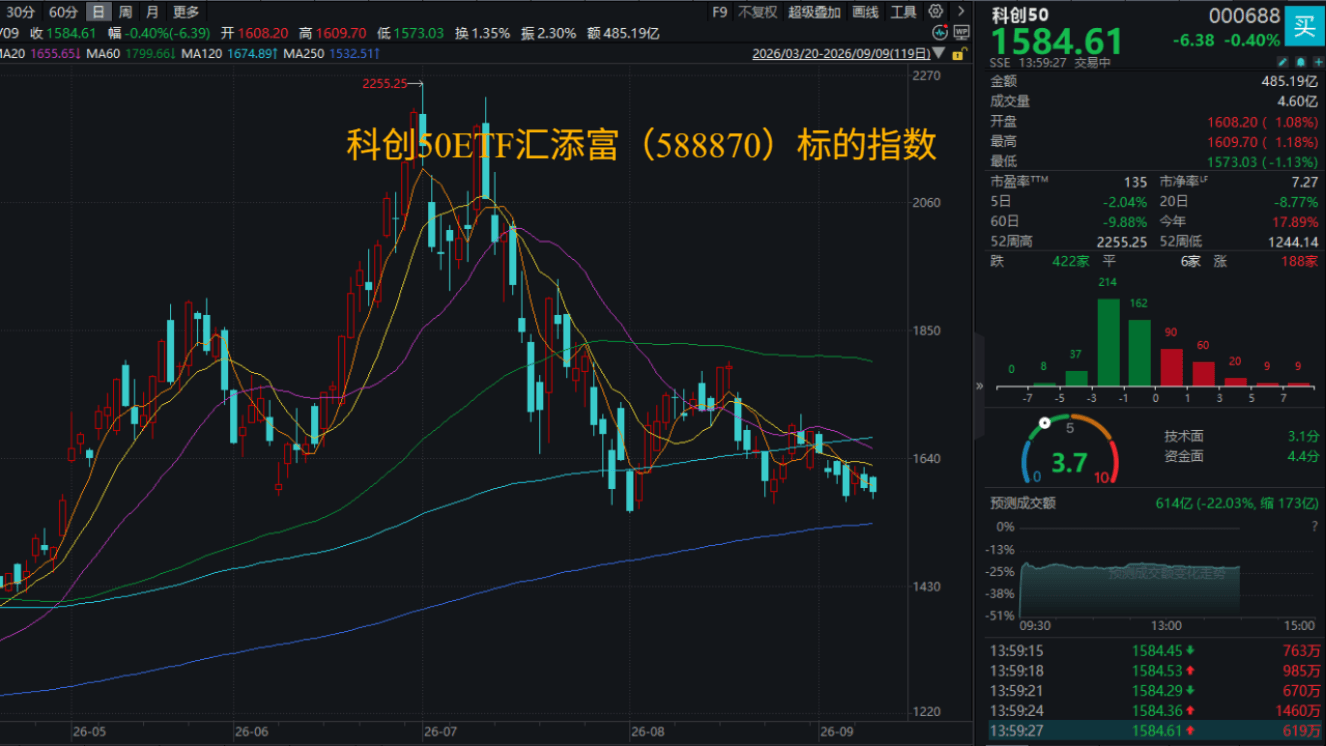The height and width of the screenshot is (746, 1326).
Task: Click the date range 2026/03/20-2026/09/09 link
Action: (841, 54)
